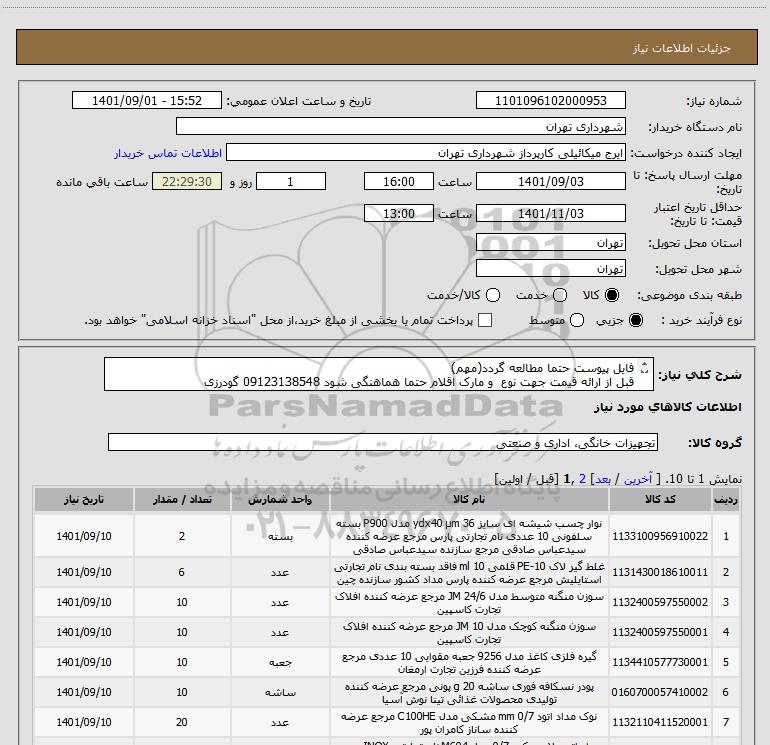
Task: Click the کد کالا column header
Action: (x=660, y=499)
